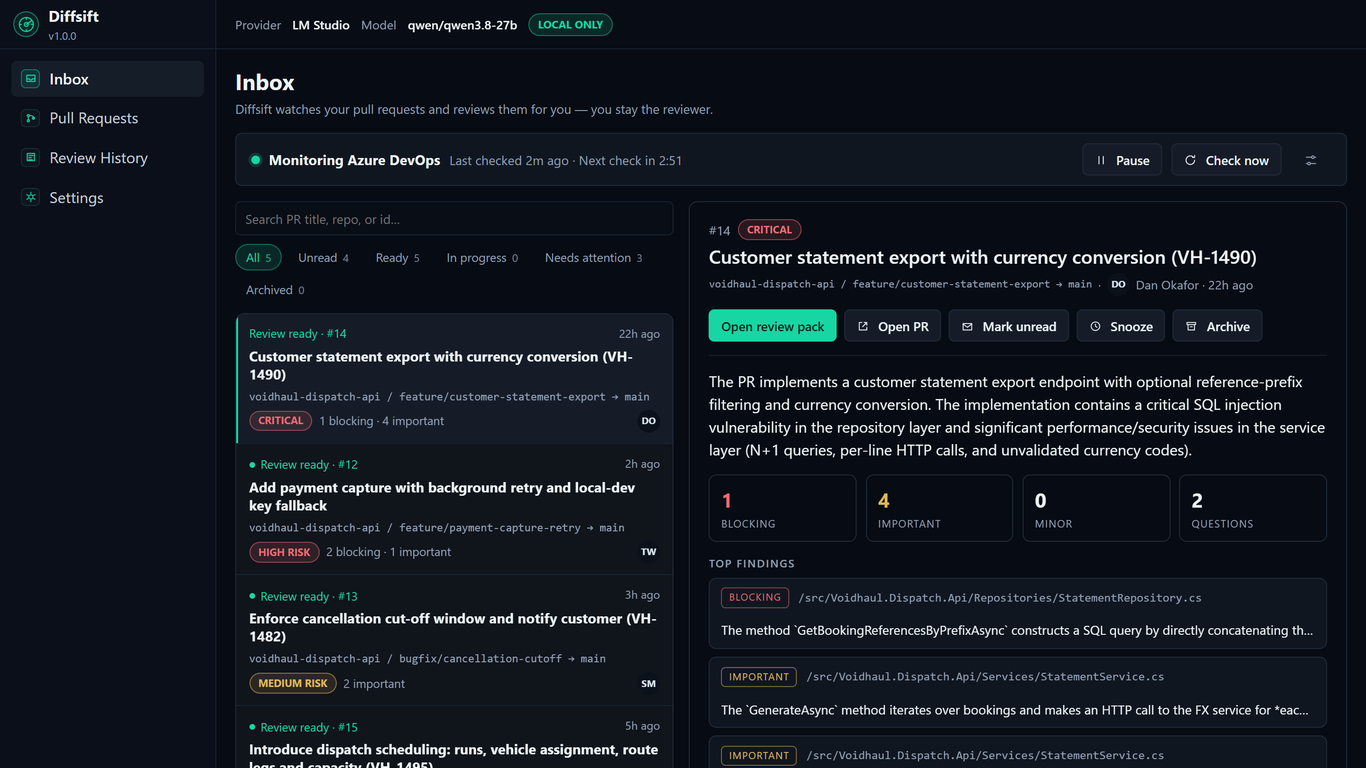Viewport: 1366px width, 768px height.
Task: Open the Inbox sidebar item
Action: point(108,79)
